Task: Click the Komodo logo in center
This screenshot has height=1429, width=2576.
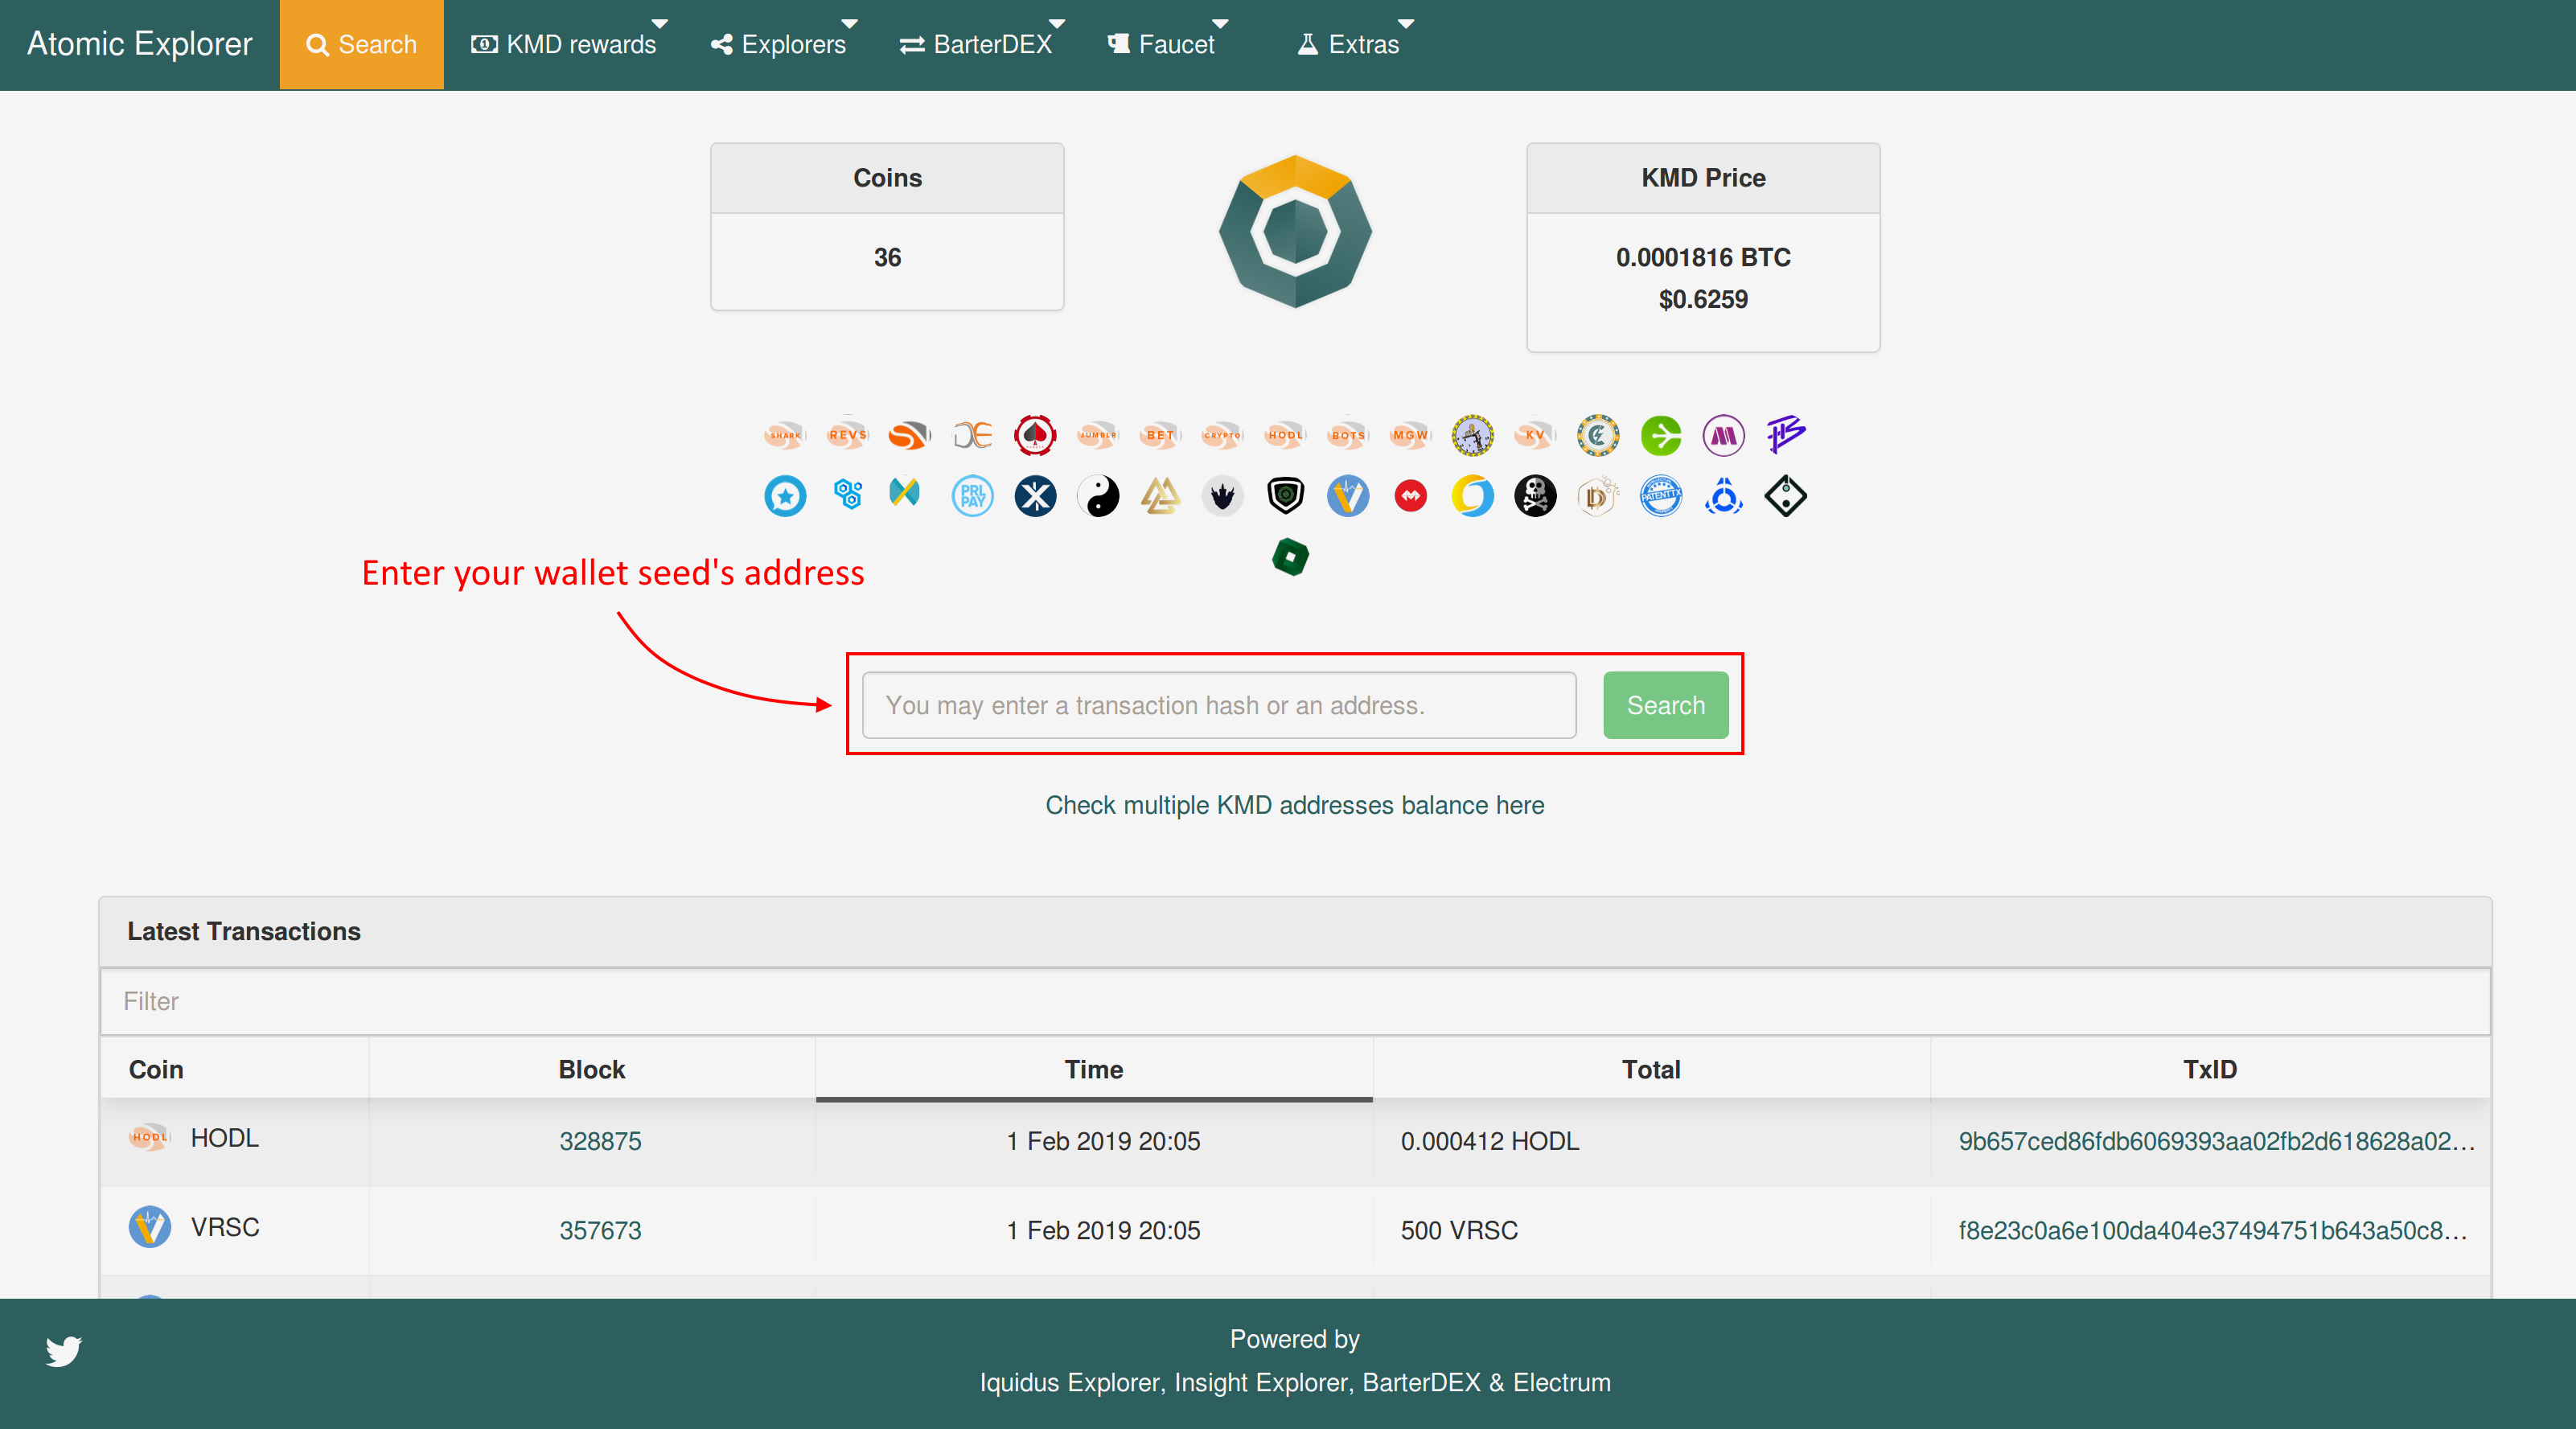Action: tap(1295, 231)
